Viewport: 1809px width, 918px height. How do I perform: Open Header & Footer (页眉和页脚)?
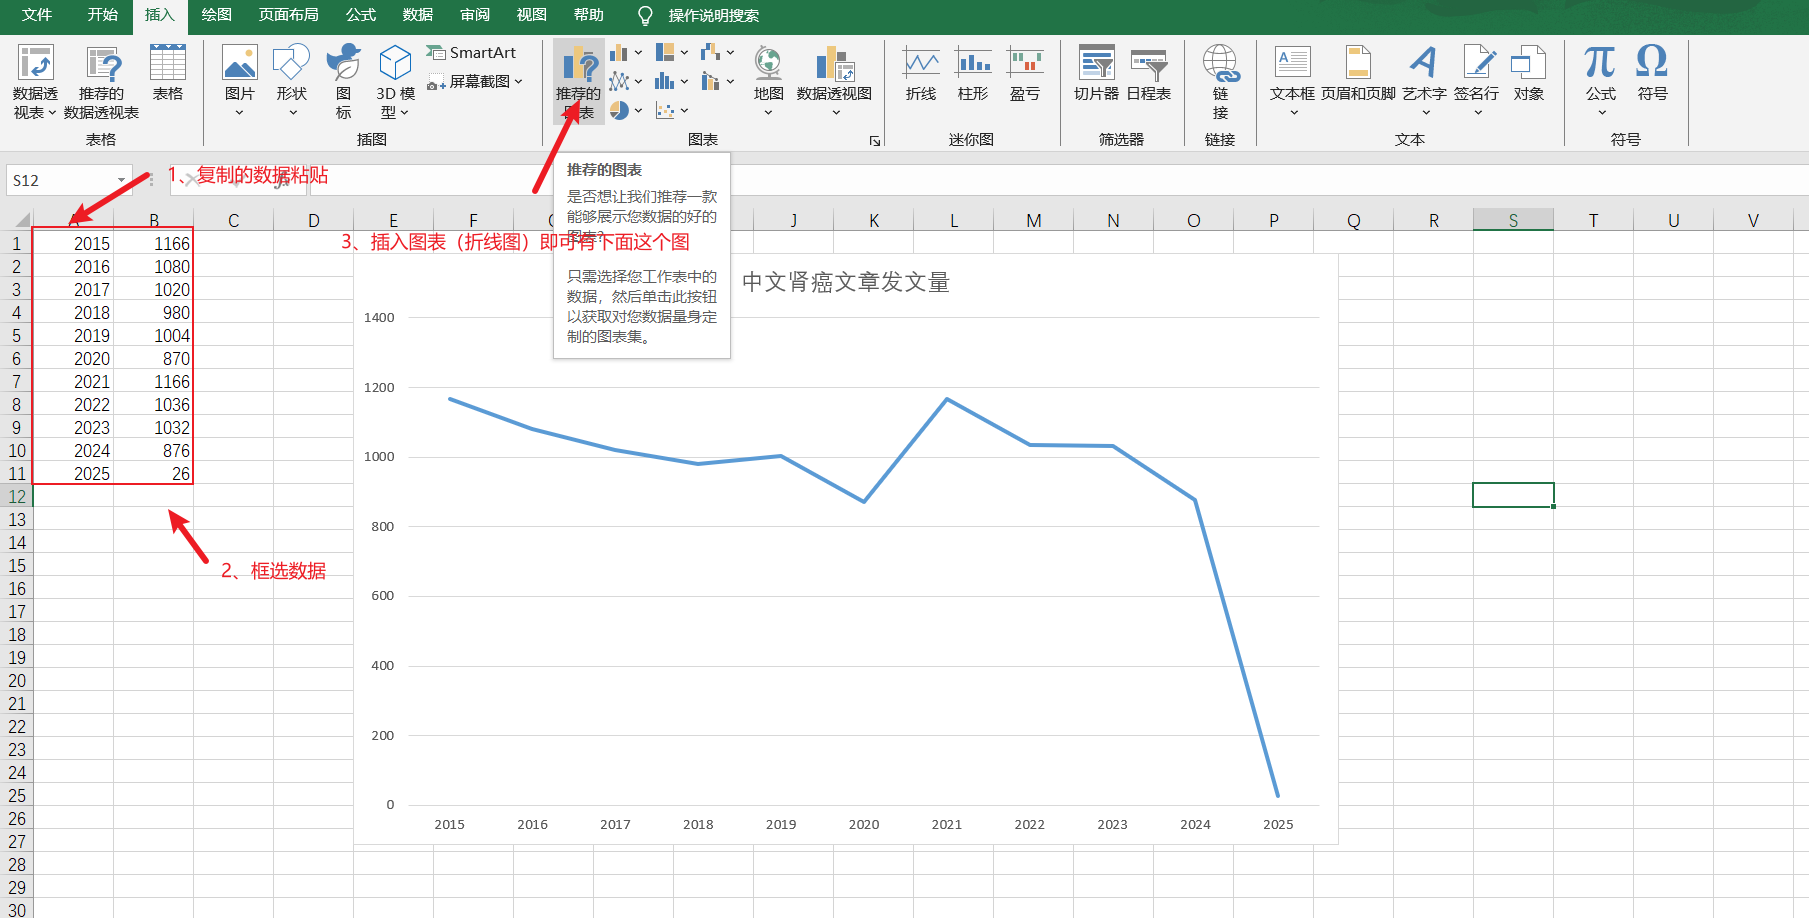pos(1358,74)
